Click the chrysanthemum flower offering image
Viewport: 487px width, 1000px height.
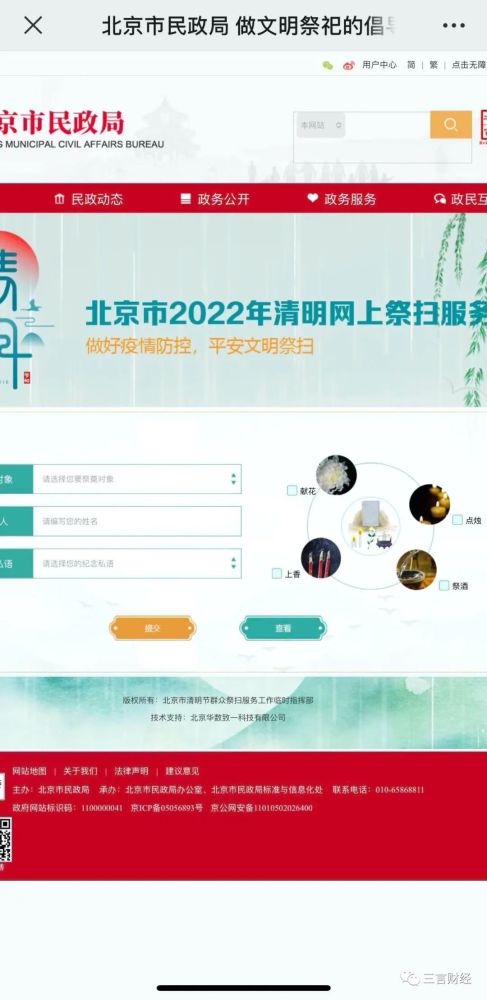click(x=336, y=474)
